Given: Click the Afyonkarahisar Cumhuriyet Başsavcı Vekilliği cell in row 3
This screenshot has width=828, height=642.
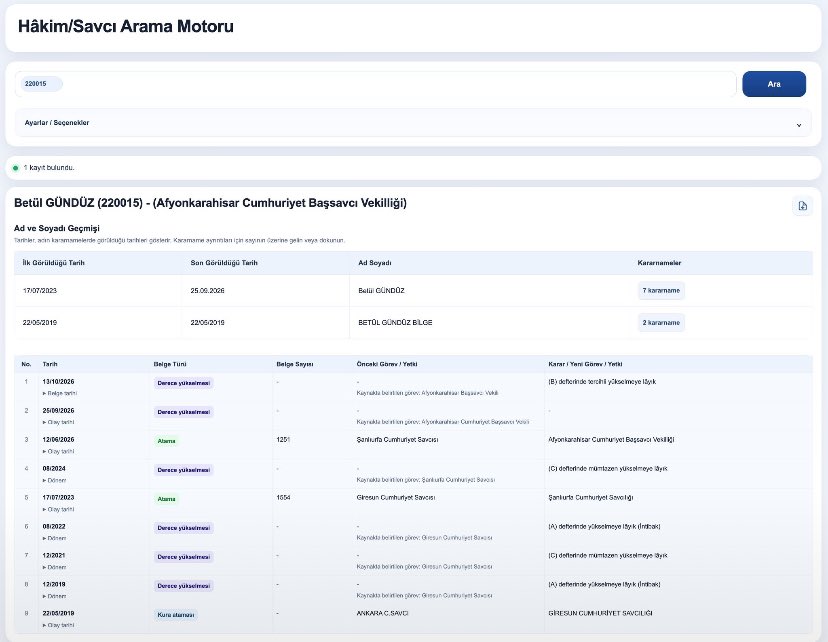Looking at the screenshot, I should [611, 439].
